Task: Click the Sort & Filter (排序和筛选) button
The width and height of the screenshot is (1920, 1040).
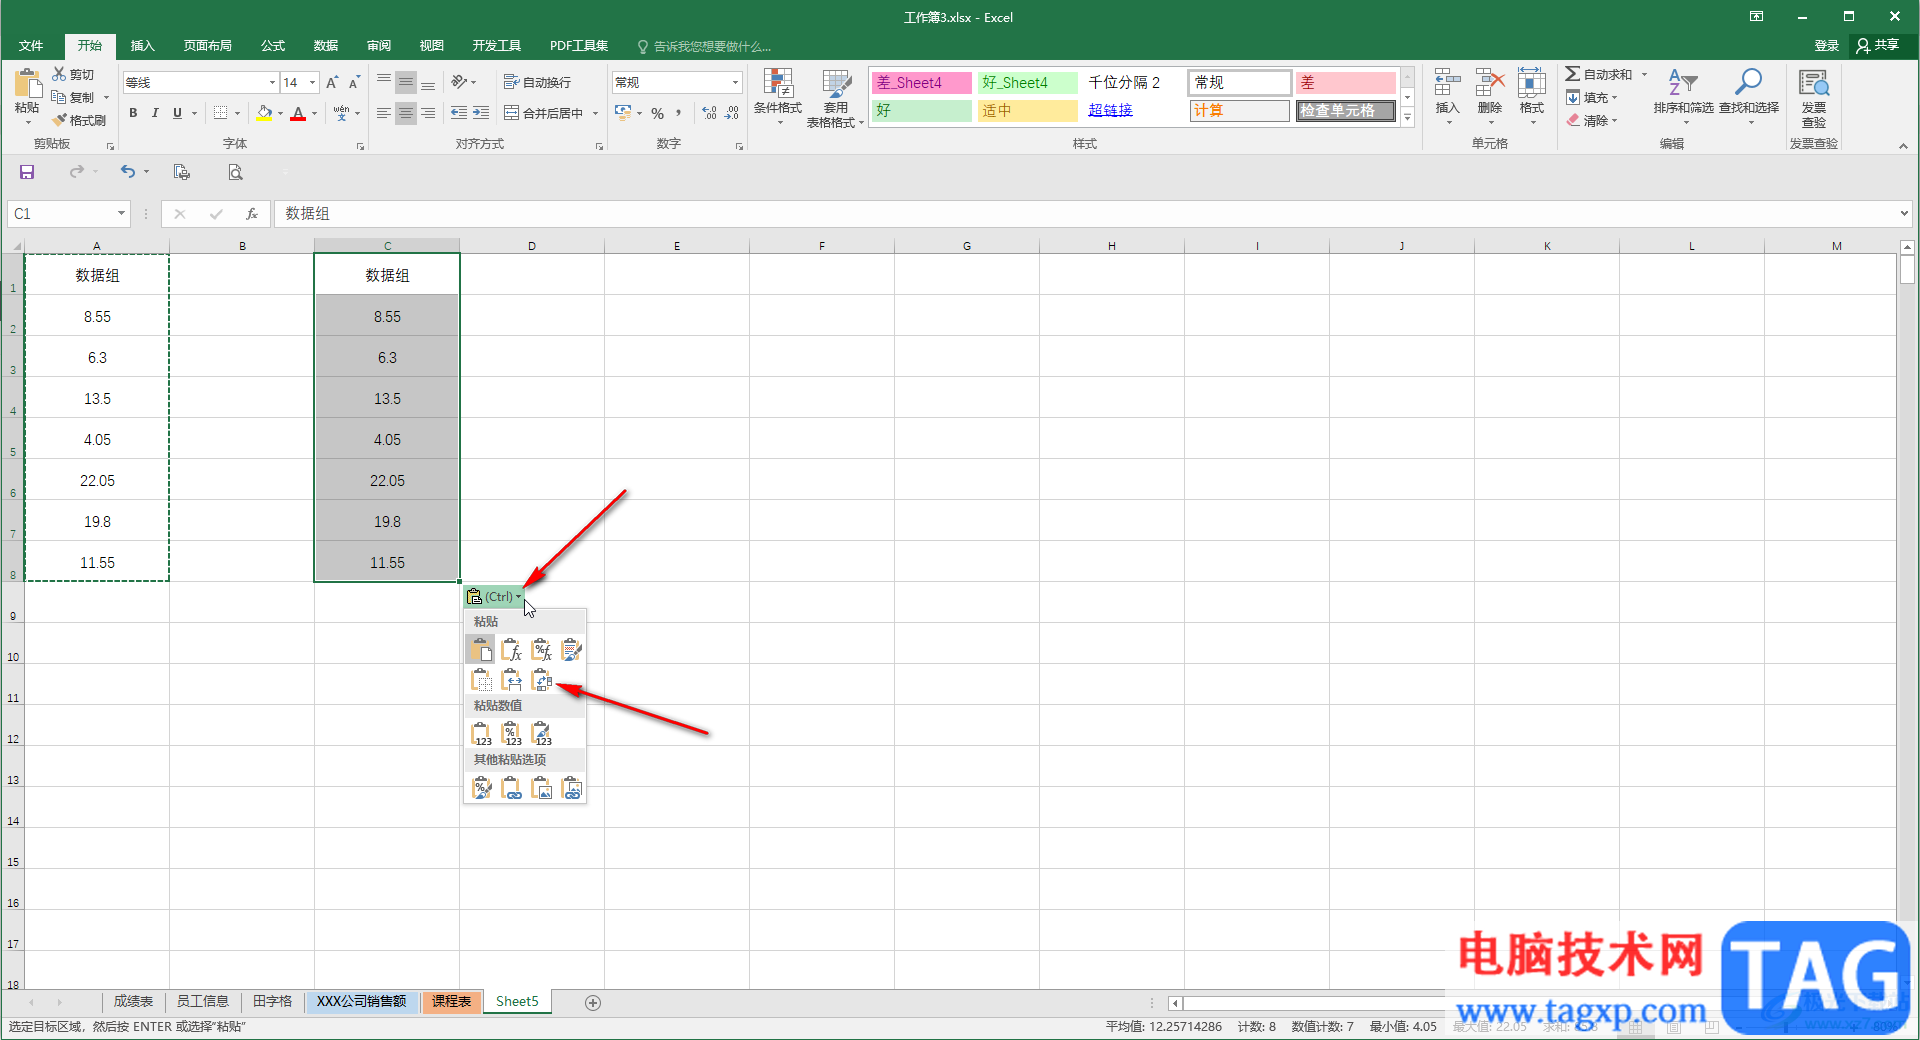Action: click(1683, 98)
